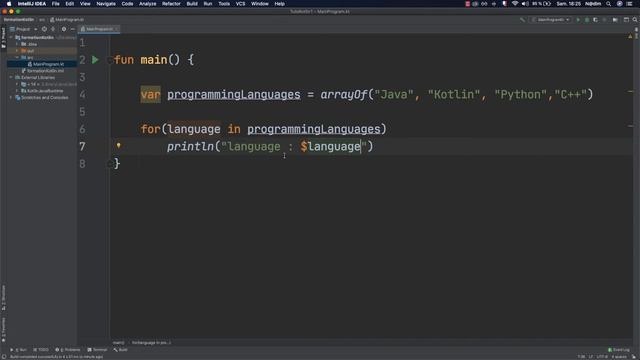640x360 pixels.
Task: Open Project panel settings gear
Action: 64,29
